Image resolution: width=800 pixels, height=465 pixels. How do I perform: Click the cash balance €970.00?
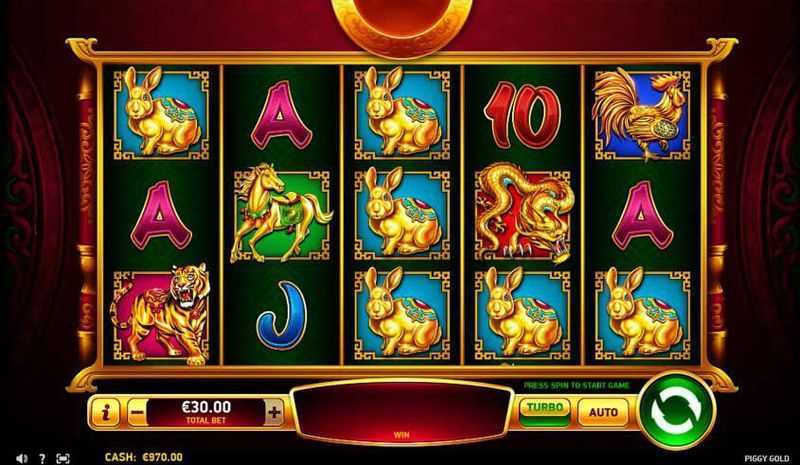143,457
